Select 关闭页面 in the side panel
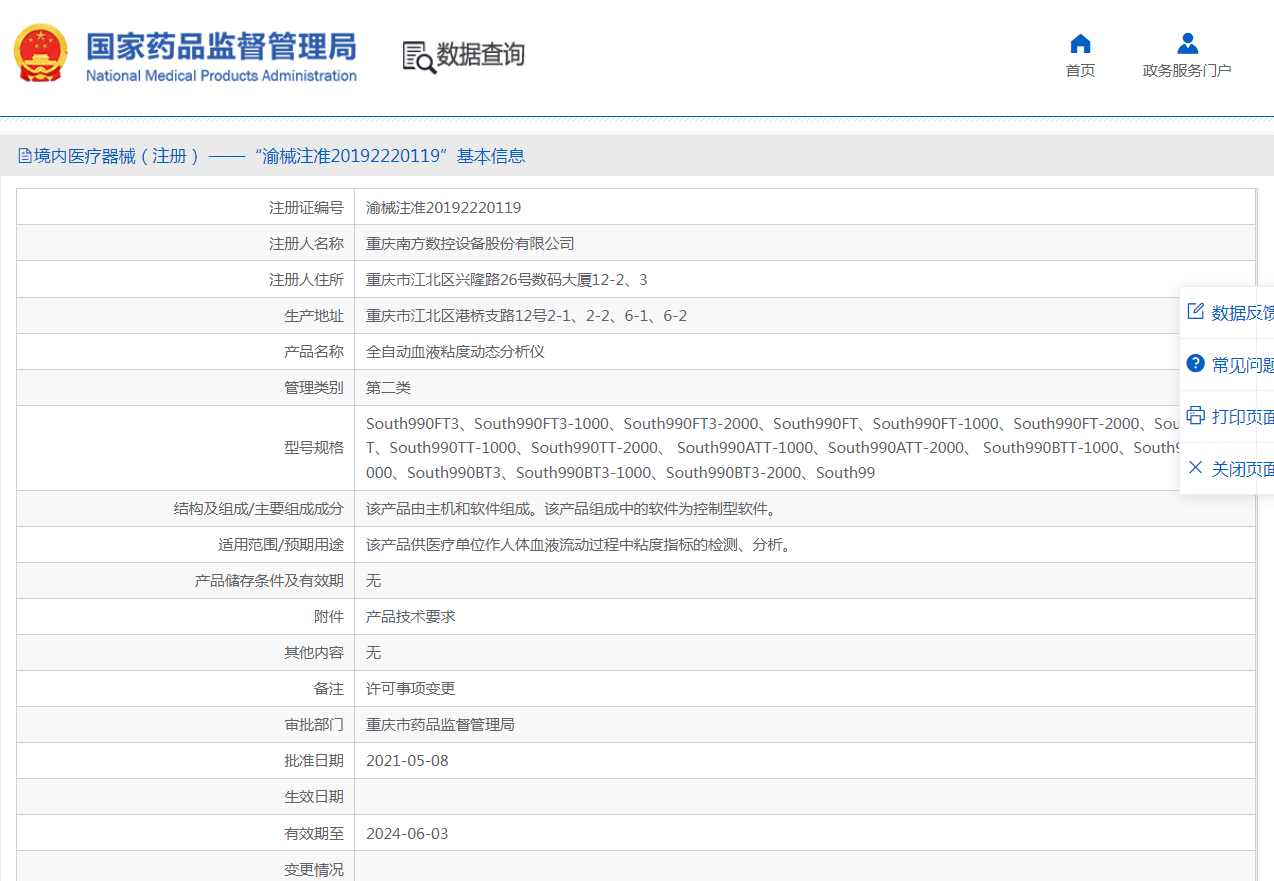The width and height of the screenshot is (1274, 881). 1243,469
